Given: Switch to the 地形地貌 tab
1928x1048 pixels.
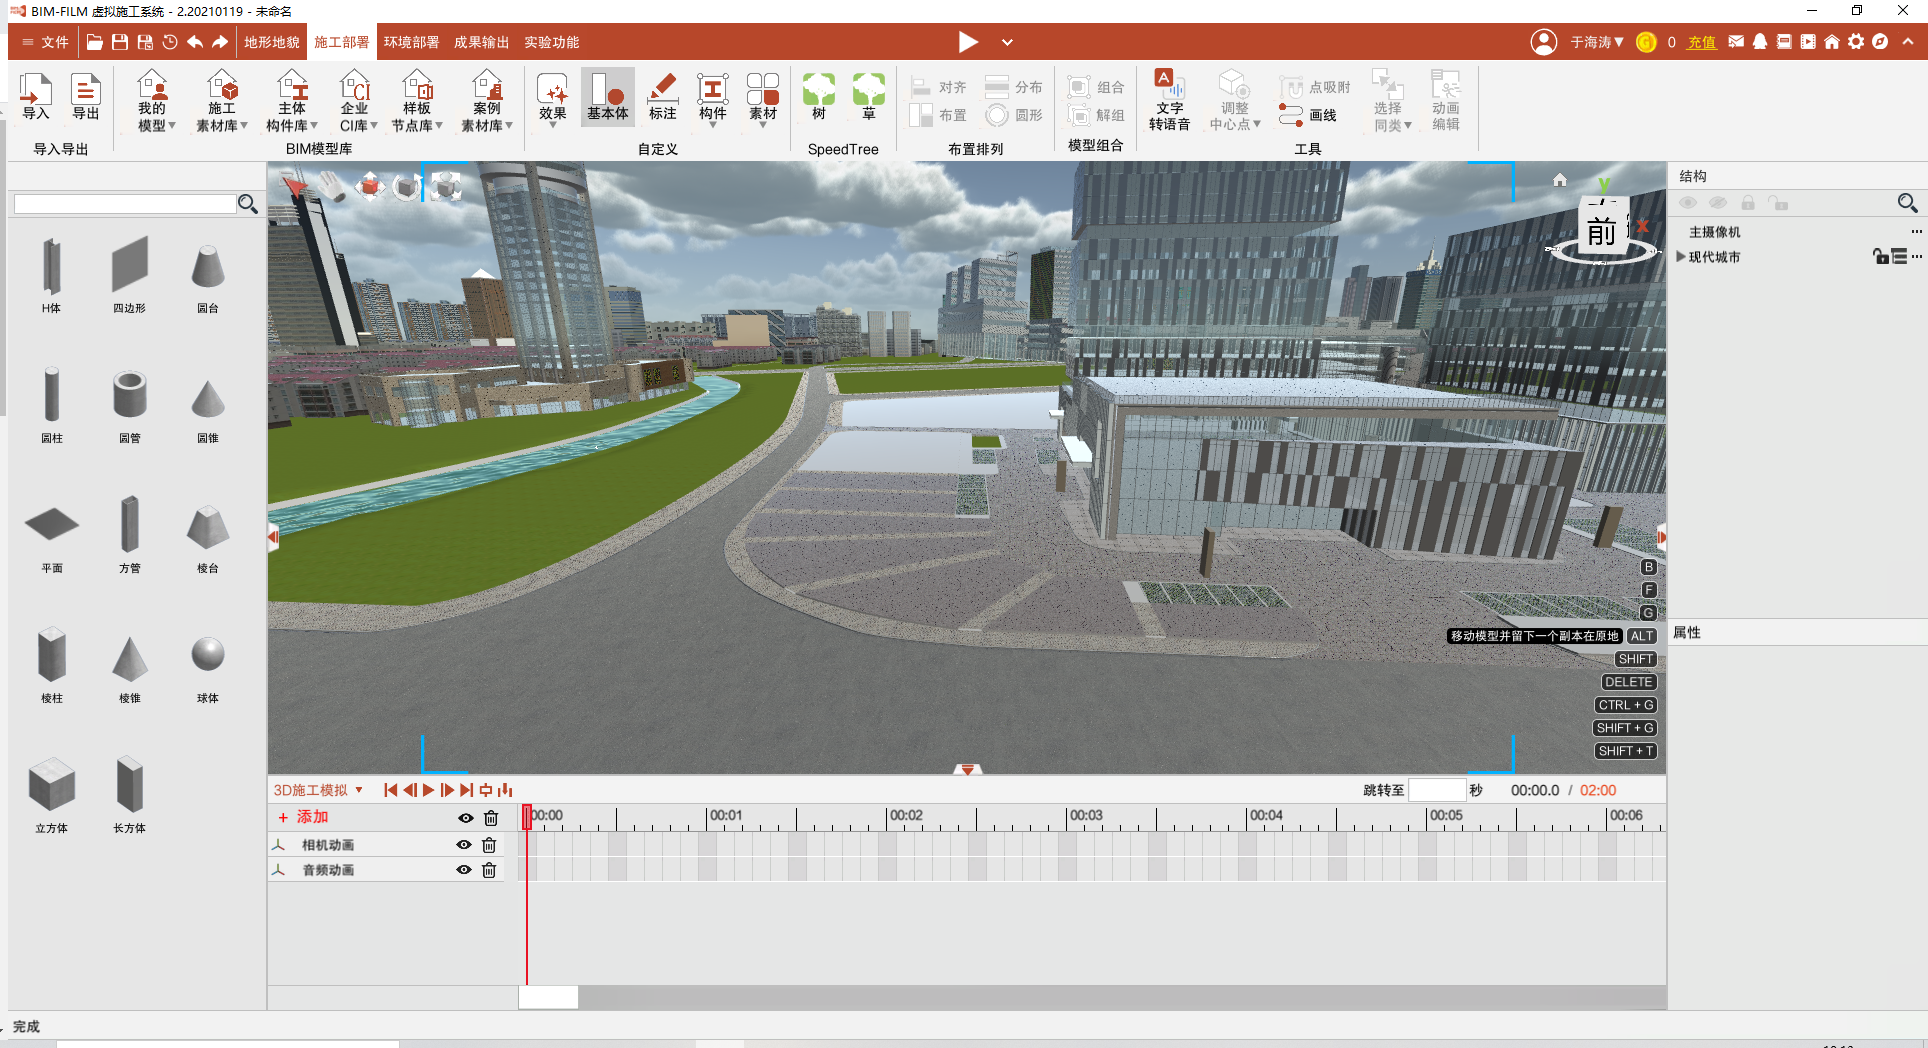Looking at the screenshot, I should tap(272, 42).
